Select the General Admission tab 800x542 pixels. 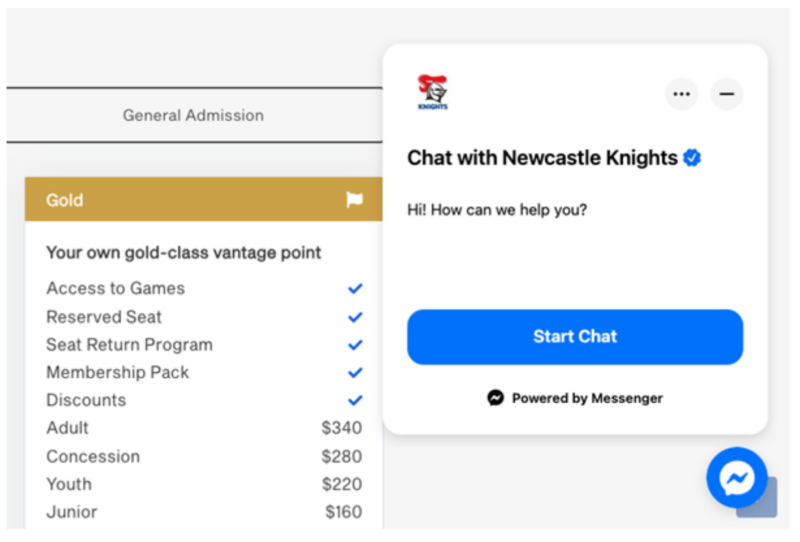[x=193, y=115]
